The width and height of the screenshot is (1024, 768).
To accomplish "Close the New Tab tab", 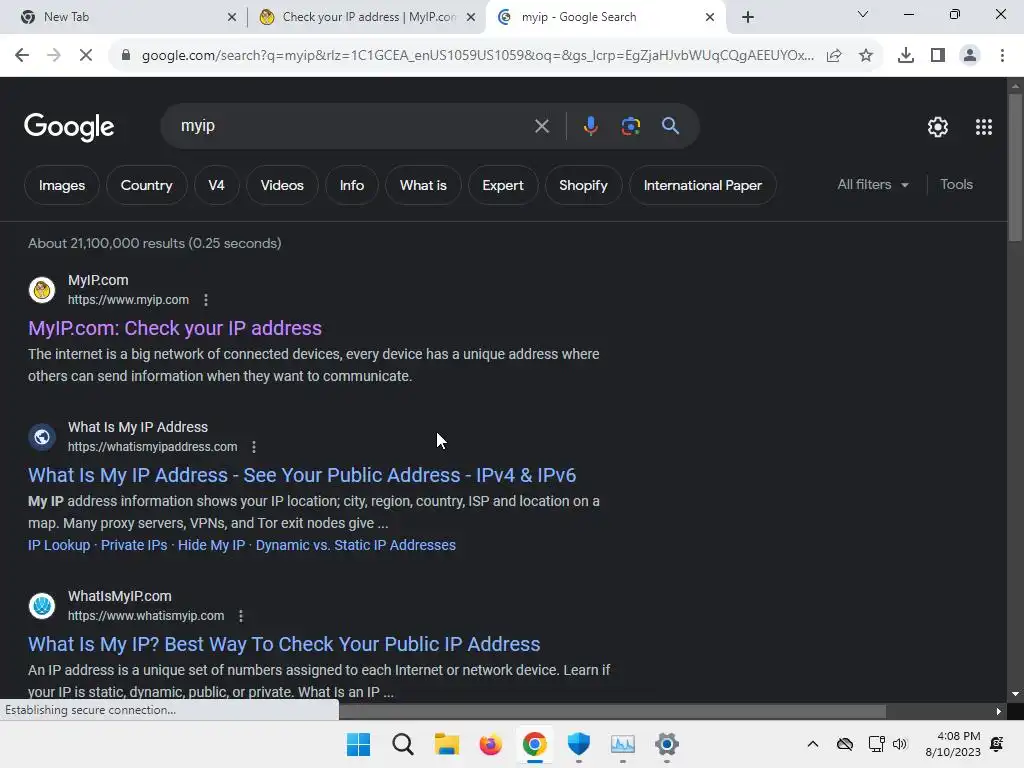I will click(x=232, y=17).
